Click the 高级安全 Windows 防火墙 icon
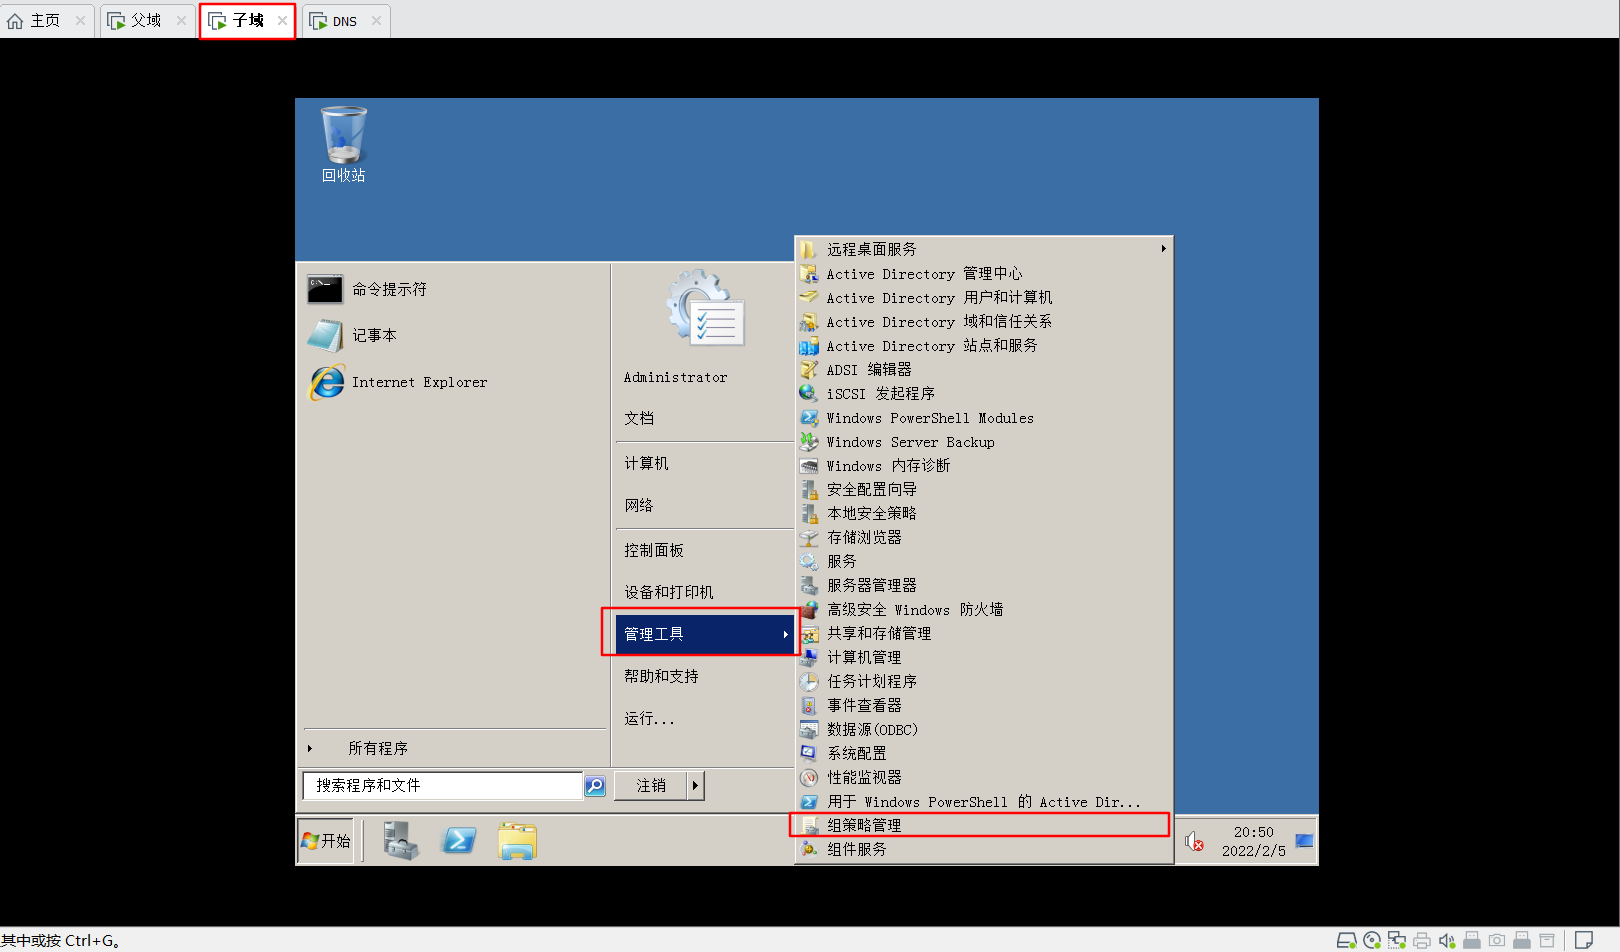The image size is (1620, 952). tap(809, 610)
